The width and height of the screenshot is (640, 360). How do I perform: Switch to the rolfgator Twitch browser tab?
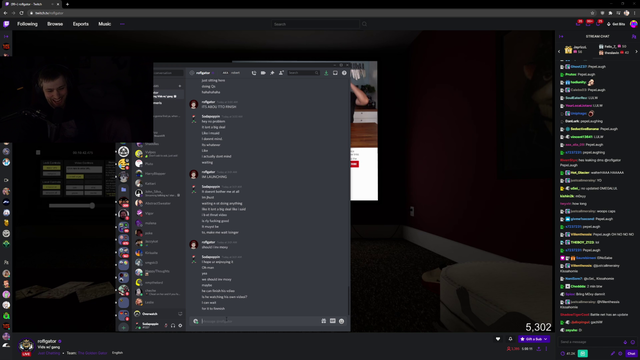point(31,4)
